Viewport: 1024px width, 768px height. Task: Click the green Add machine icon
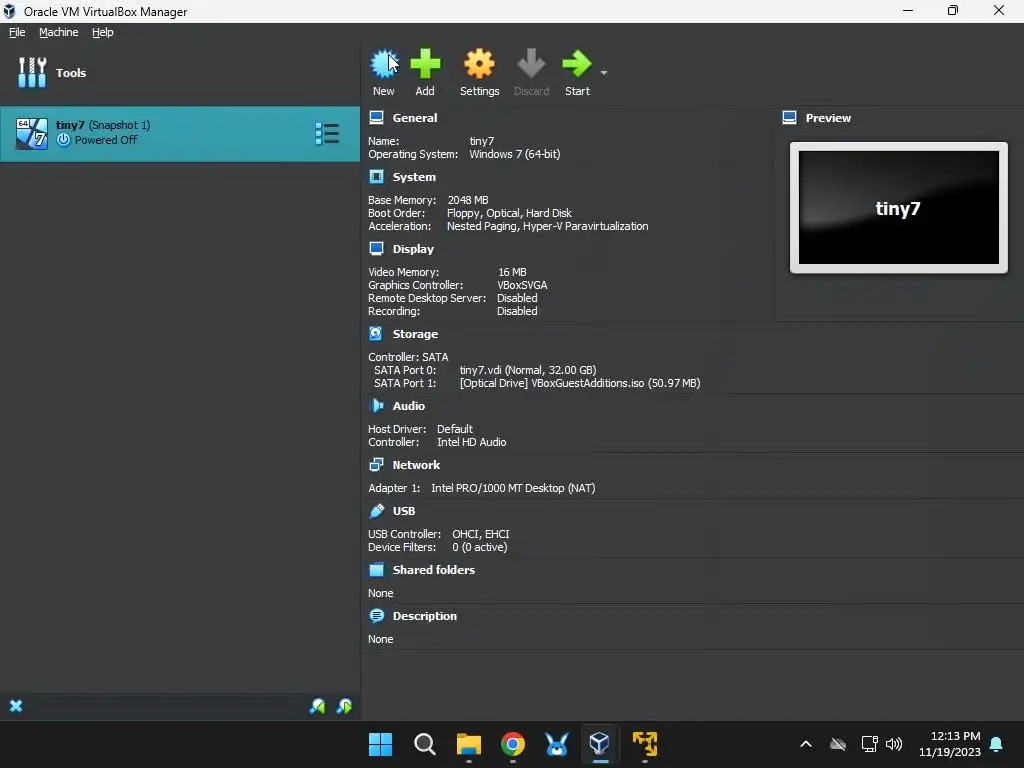(x=425, y=64)
